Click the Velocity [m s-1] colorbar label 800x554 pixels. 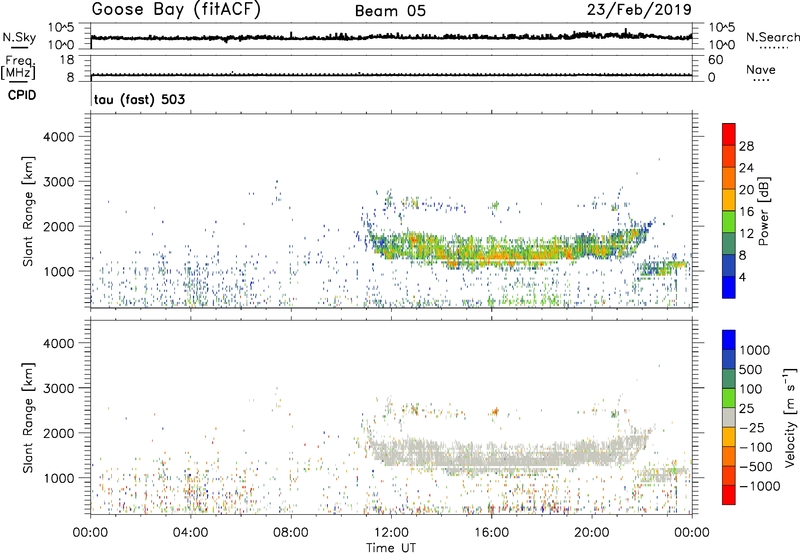[x=790, y=417]
